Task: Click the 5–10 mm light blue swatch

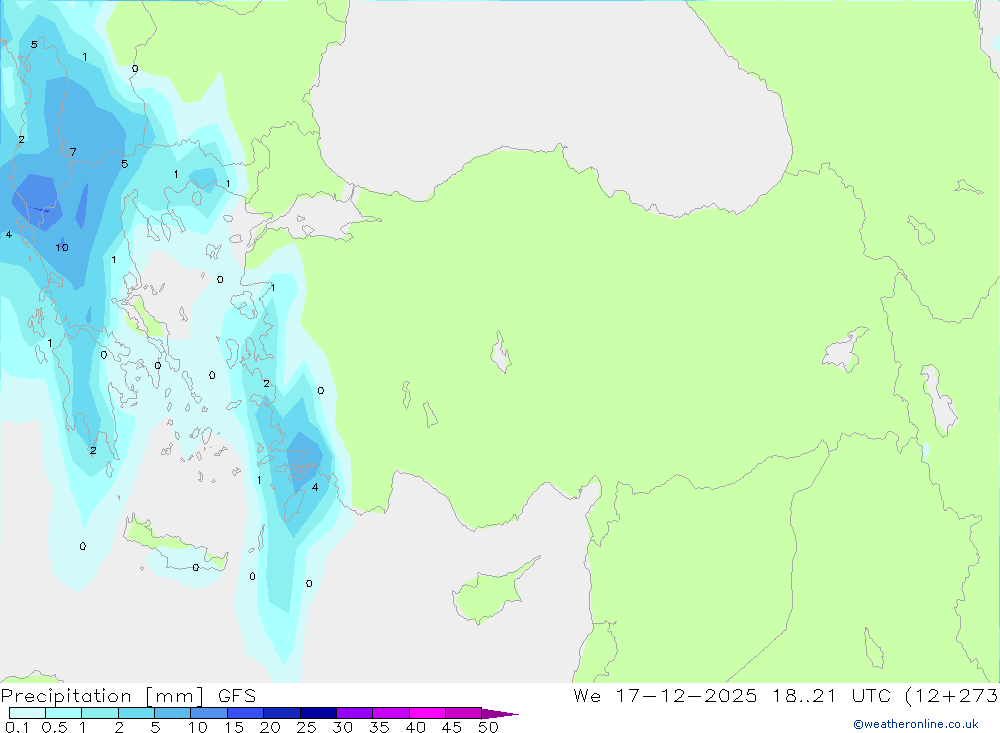Action: click(x=173, y=713)
